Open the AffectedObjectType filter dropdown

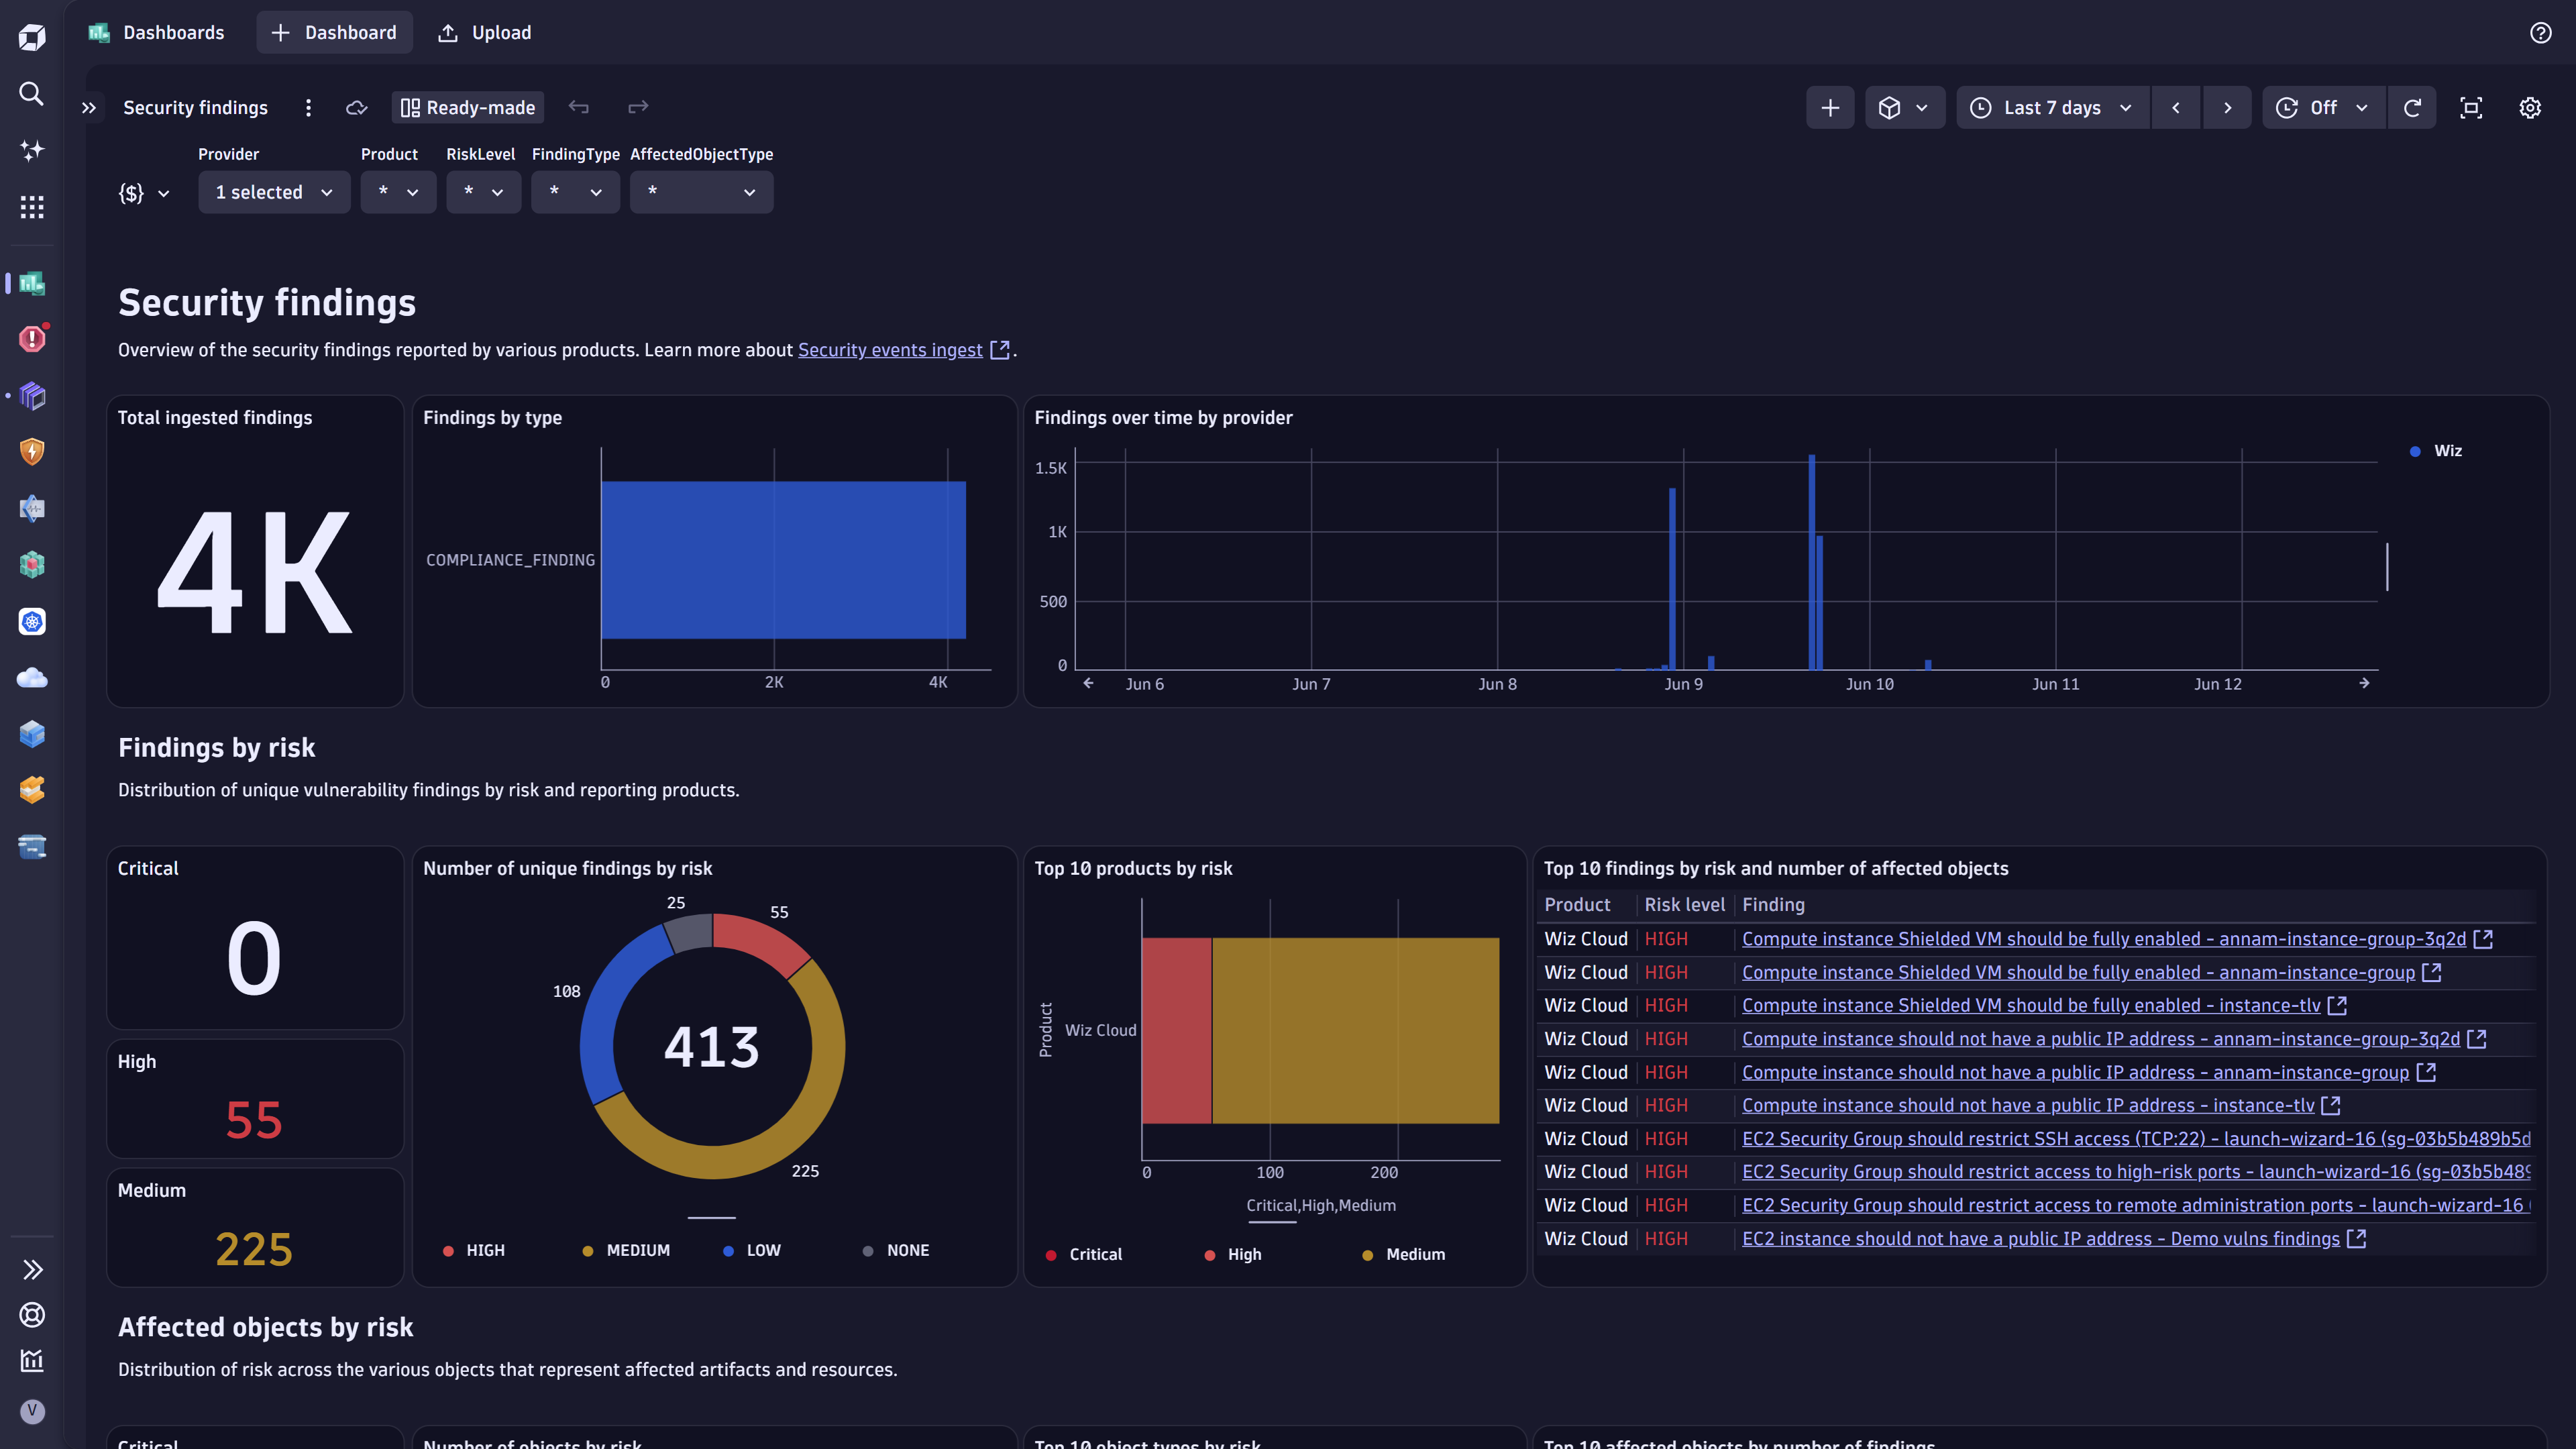701,192
